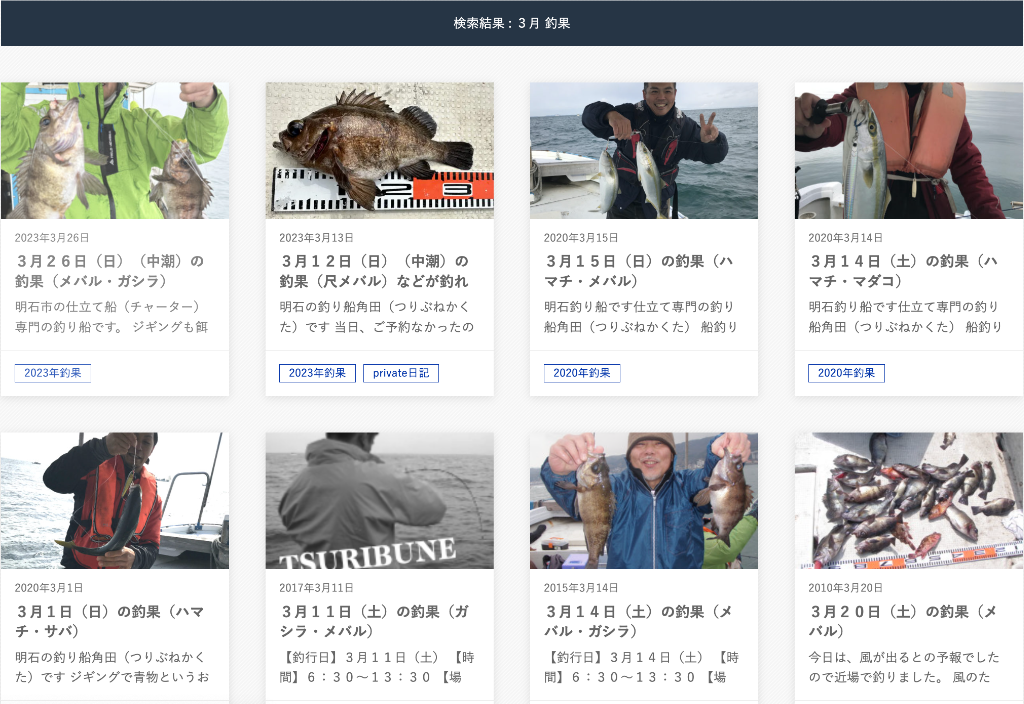Open photo of man making peace sign
1024x704 pixels.
(643, 150)
